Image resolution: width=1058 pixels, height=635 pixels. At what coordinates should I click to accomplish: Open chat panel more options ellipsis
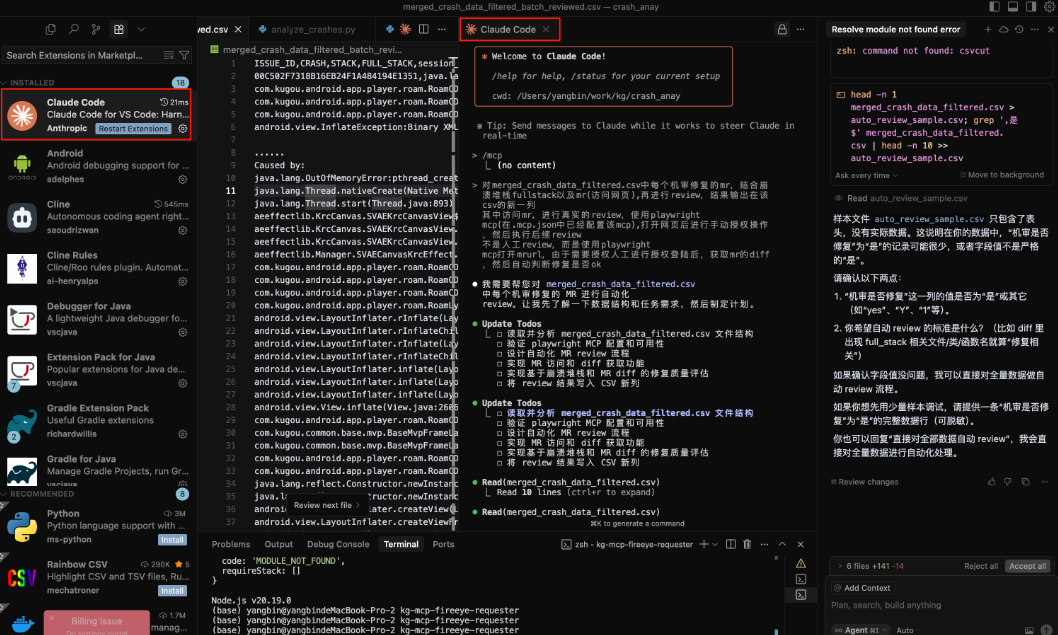point(1034,30)
